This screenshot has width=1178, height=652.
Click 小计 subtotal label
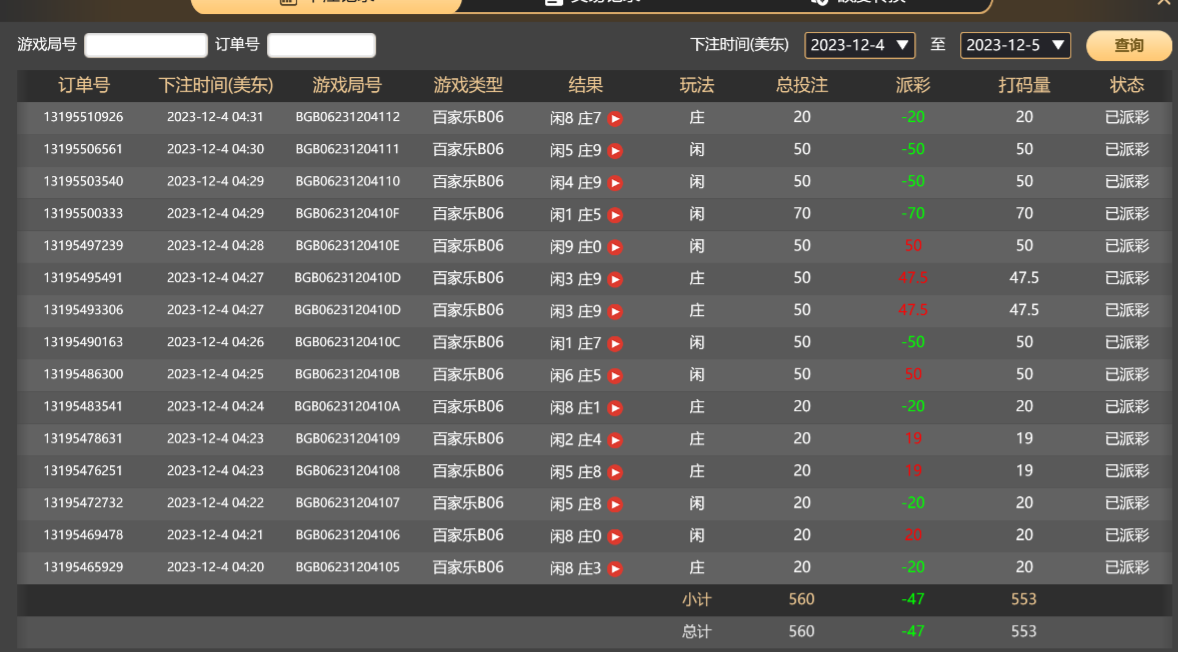tap(696, 600)
